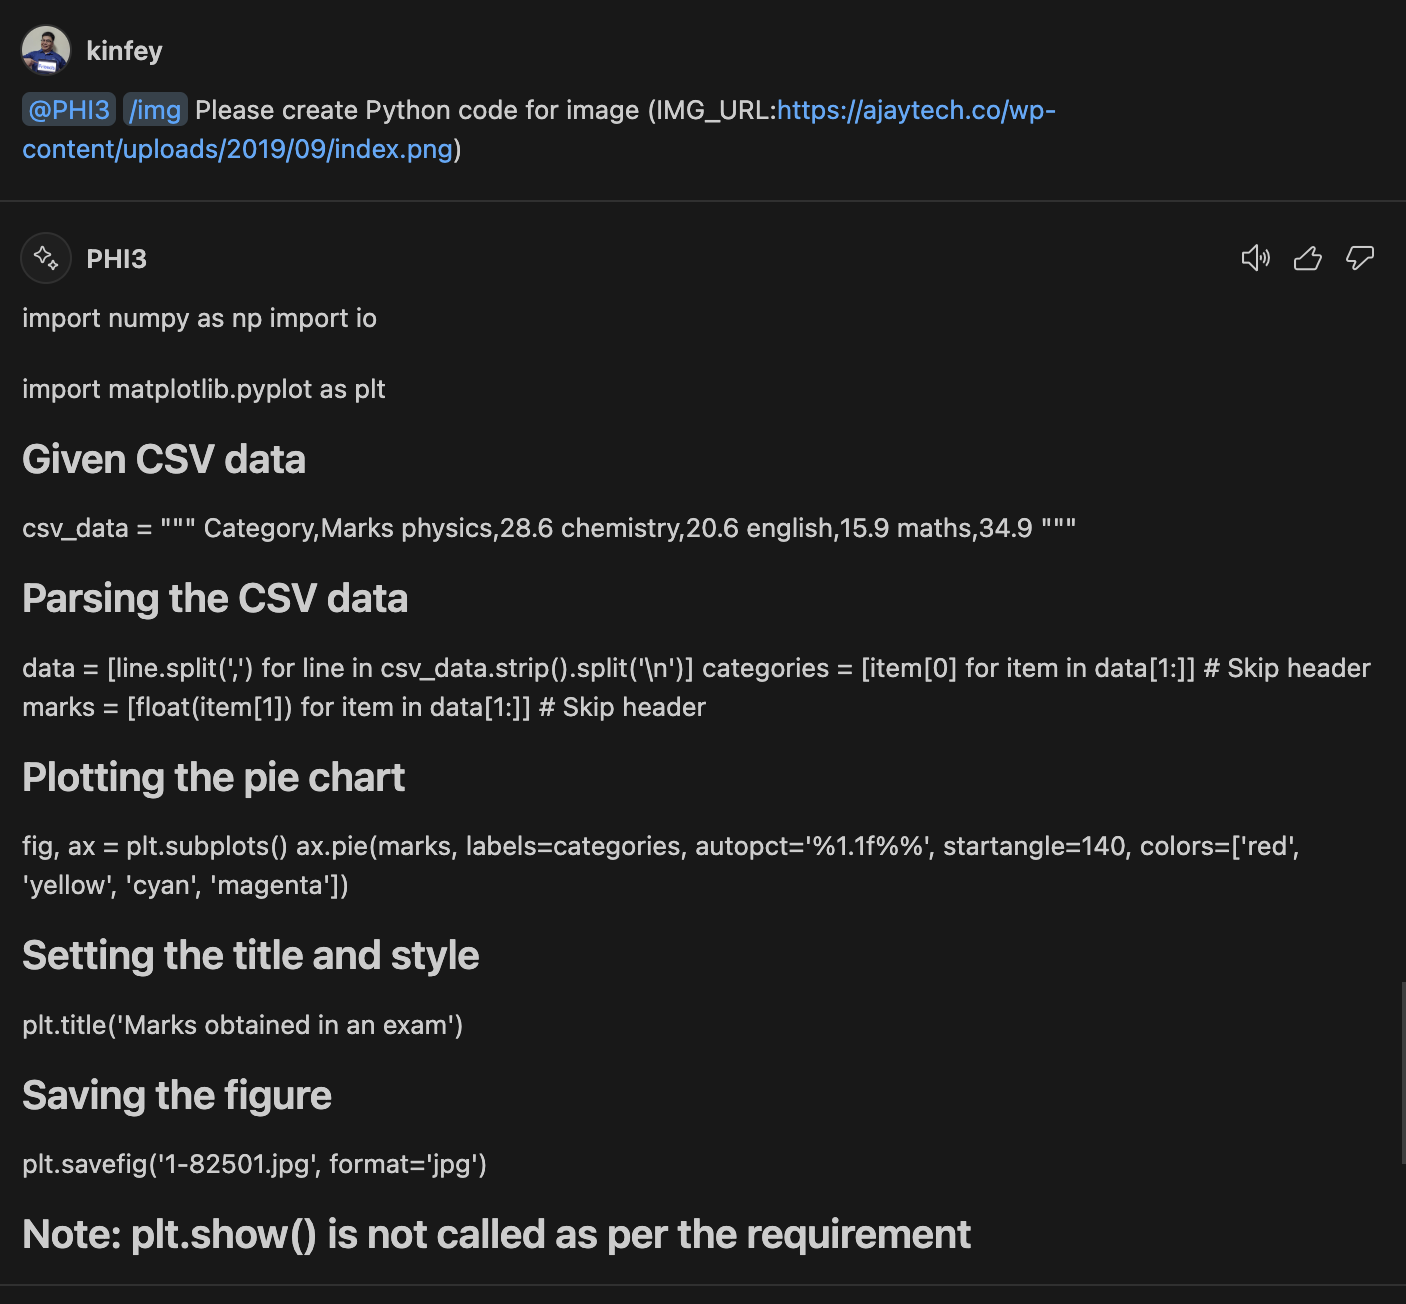Click the plt.savefig code line
Image resolution: width=1406 pixels, height=1304 pixels.
point(254,1164)
